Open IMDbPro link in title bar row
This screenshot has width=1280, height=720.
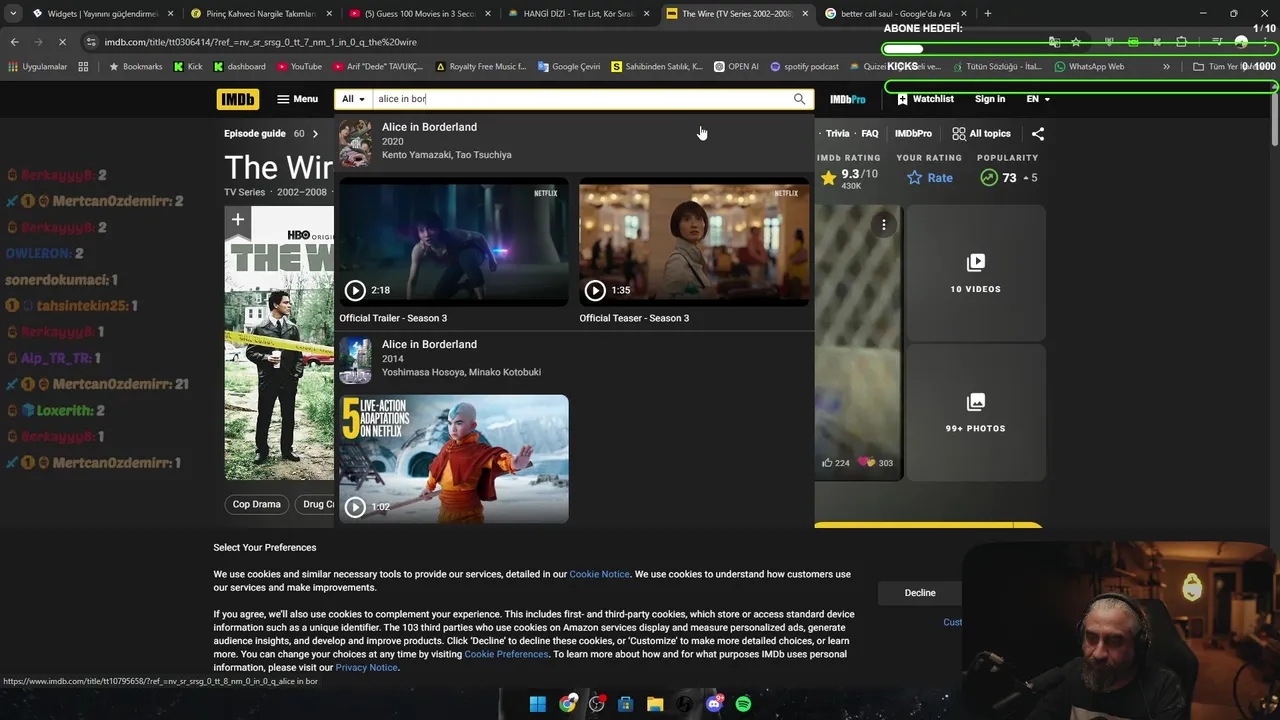(913, 133)
